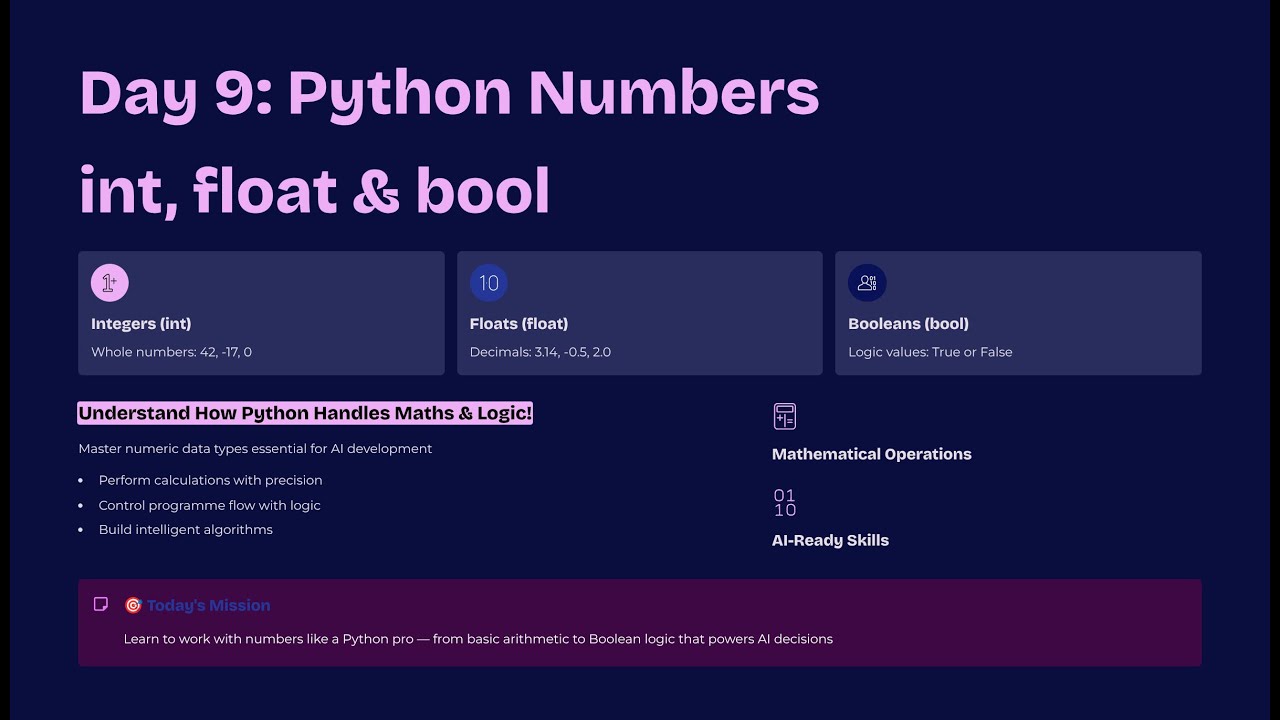Viewport: 1280px width, 720px height.
Task: Select the 'Floats (float)' heading
Action: tap(519, 324)
